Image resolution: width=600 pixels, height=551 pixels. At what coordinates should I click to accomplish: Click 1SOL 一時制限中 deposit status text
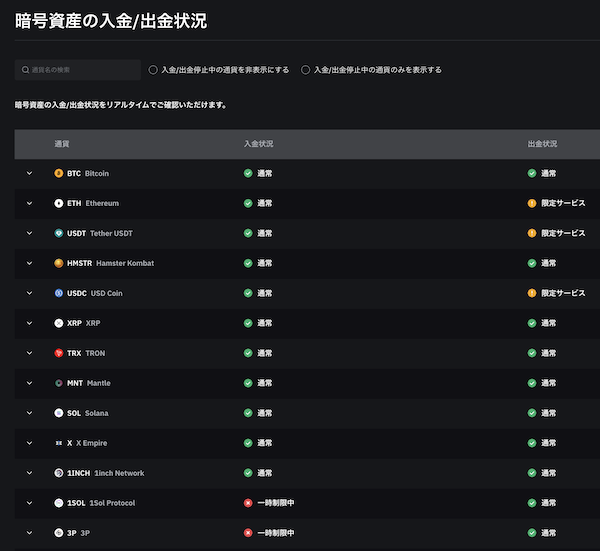[x=276, y=503]
